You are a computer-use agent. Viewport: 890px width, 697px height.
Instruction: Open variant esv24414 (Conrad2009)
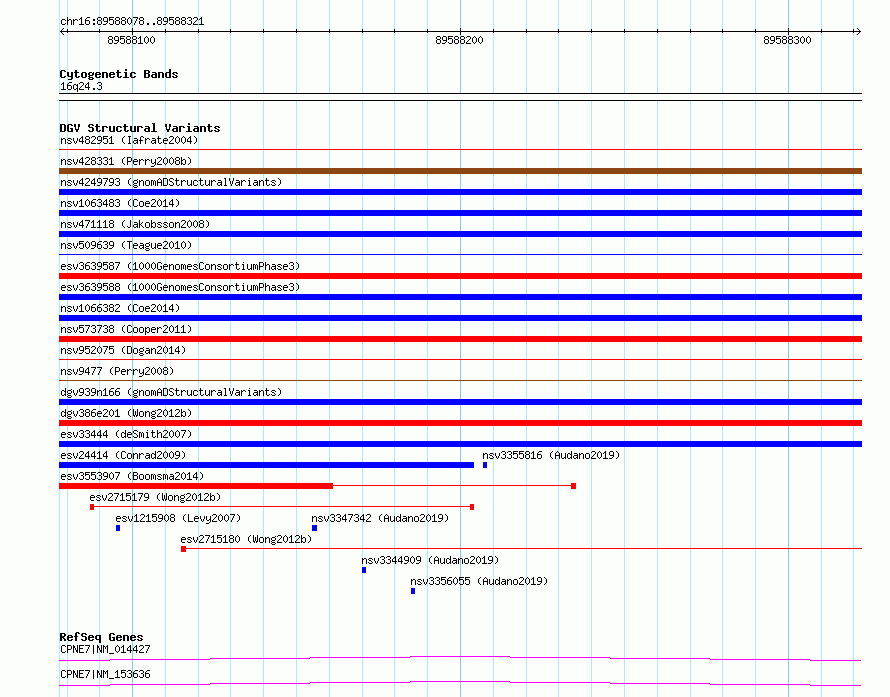pos(123,455)
